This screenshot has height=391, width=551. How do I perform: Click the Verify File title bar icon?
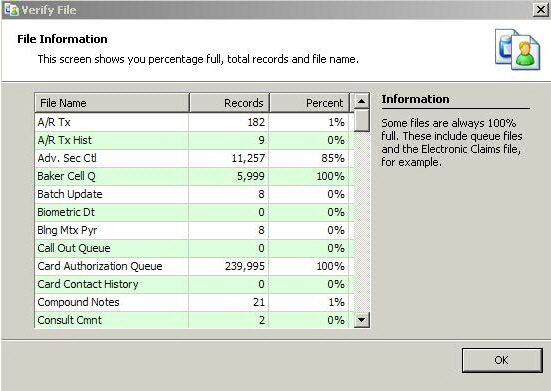11,9
